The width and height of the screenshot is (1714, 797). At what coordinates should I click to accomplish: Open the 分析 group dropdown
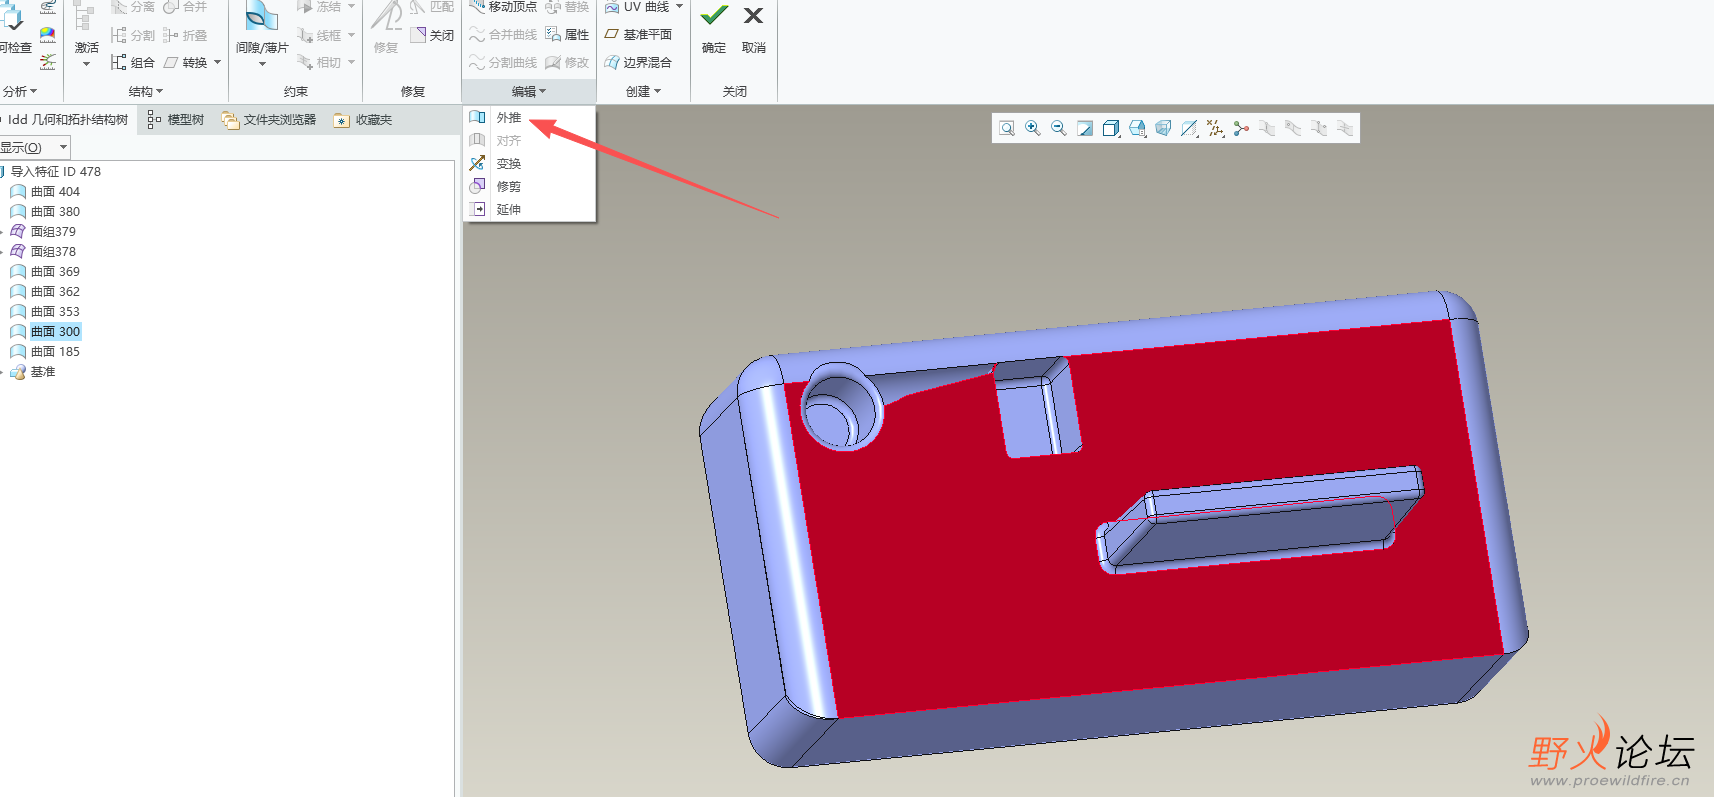click(x=20, y=91)
